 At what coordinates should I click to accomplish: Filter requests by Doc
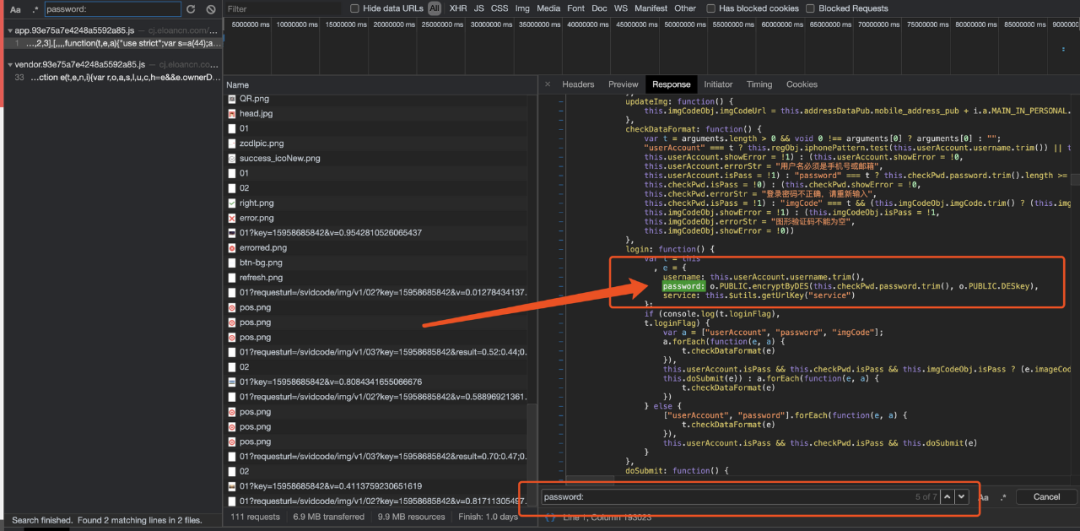tap(599, 9)
